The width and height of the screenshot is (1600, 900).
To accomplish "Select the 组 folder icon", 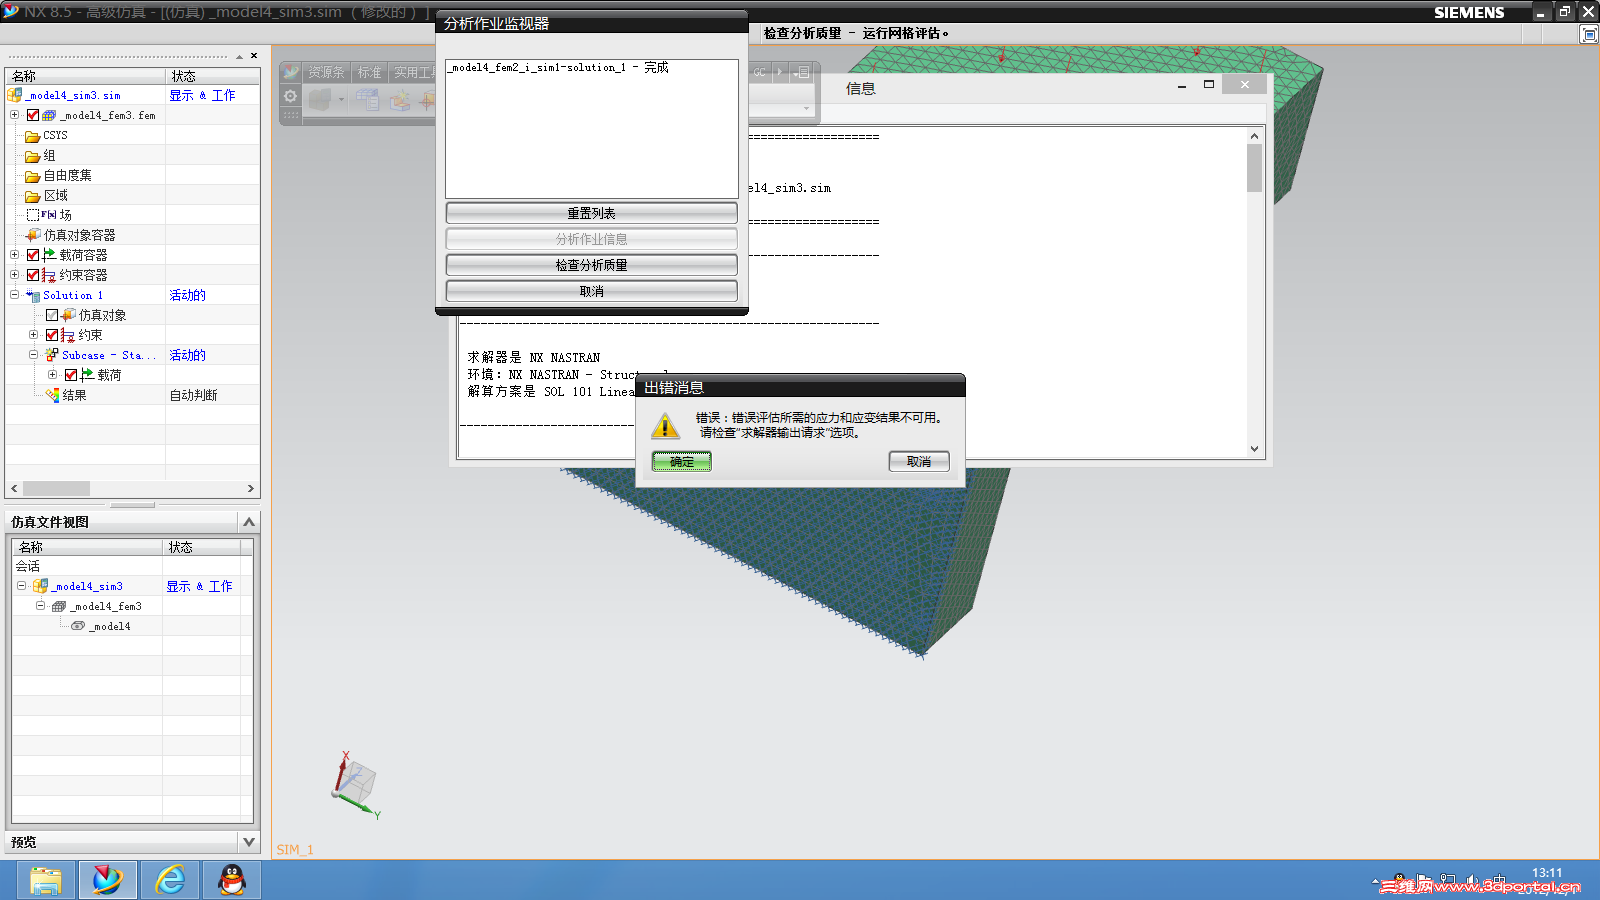I will (32, 156).
